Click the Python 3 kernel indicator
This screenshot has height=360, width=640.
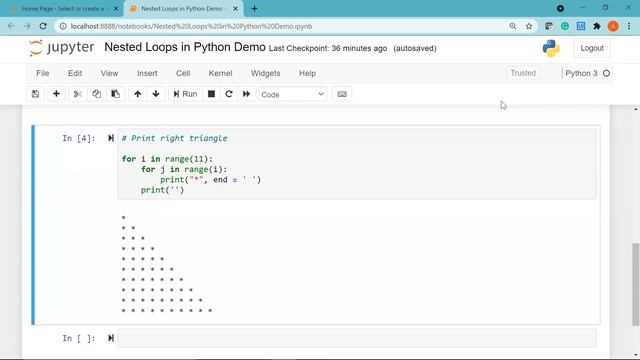(x=581, y=73)
